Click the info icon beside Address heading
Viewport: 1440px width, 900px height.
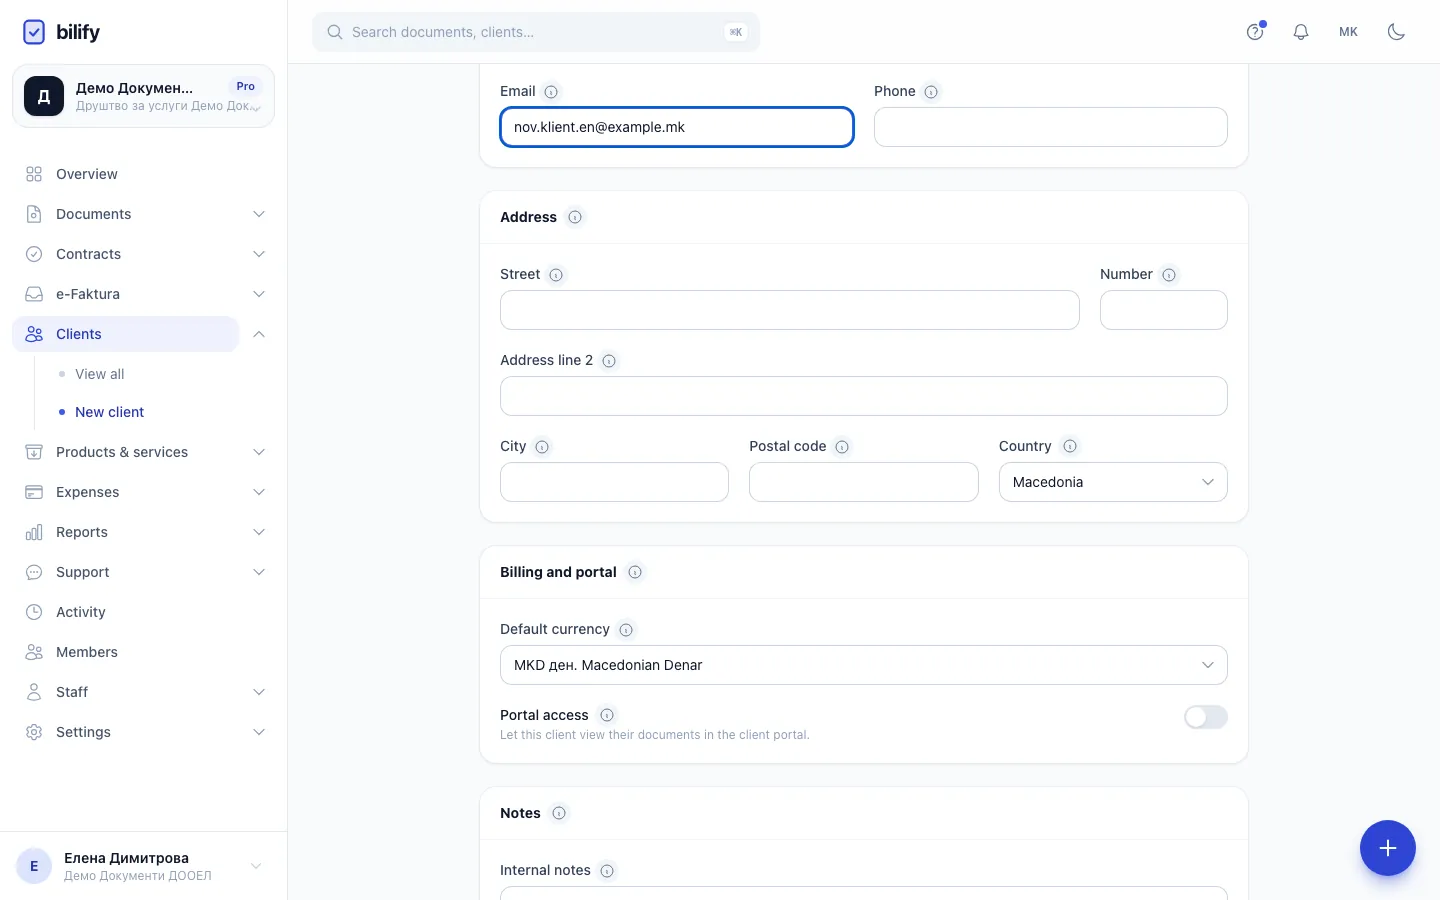click(575, 217)
